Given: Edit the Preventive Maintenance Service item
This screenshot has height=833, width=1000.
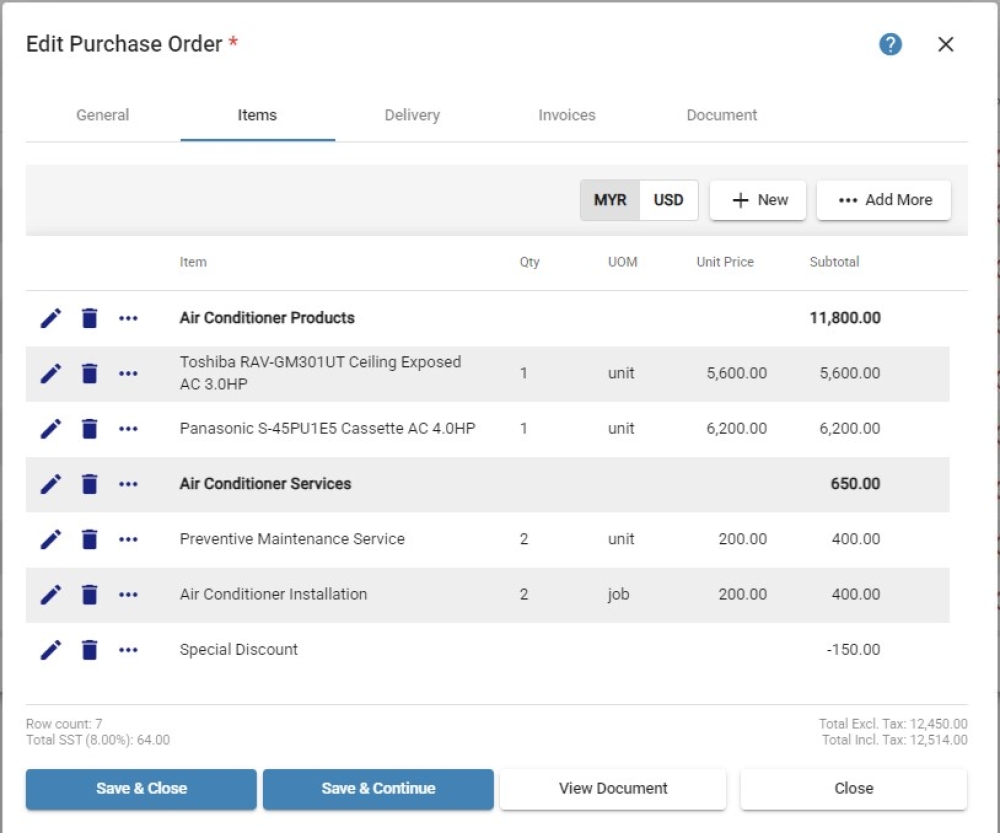Looking at the screenshot, I should point(51,540).
